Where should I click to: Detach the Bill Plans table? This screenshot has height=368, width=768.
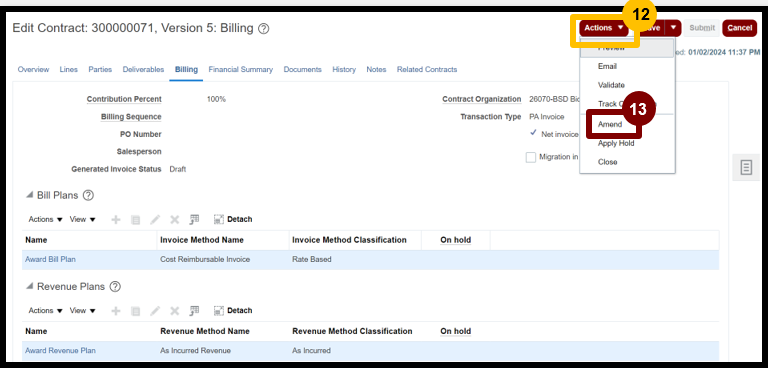(233, 220)
